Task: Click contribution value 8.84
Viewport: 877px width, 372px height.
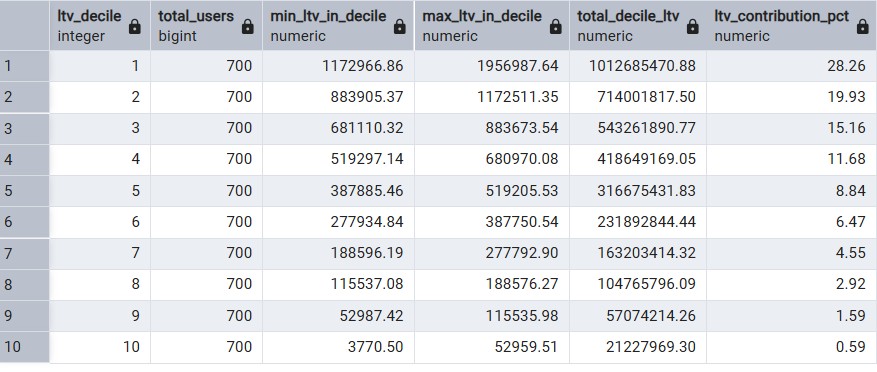Action: point(851,191)
